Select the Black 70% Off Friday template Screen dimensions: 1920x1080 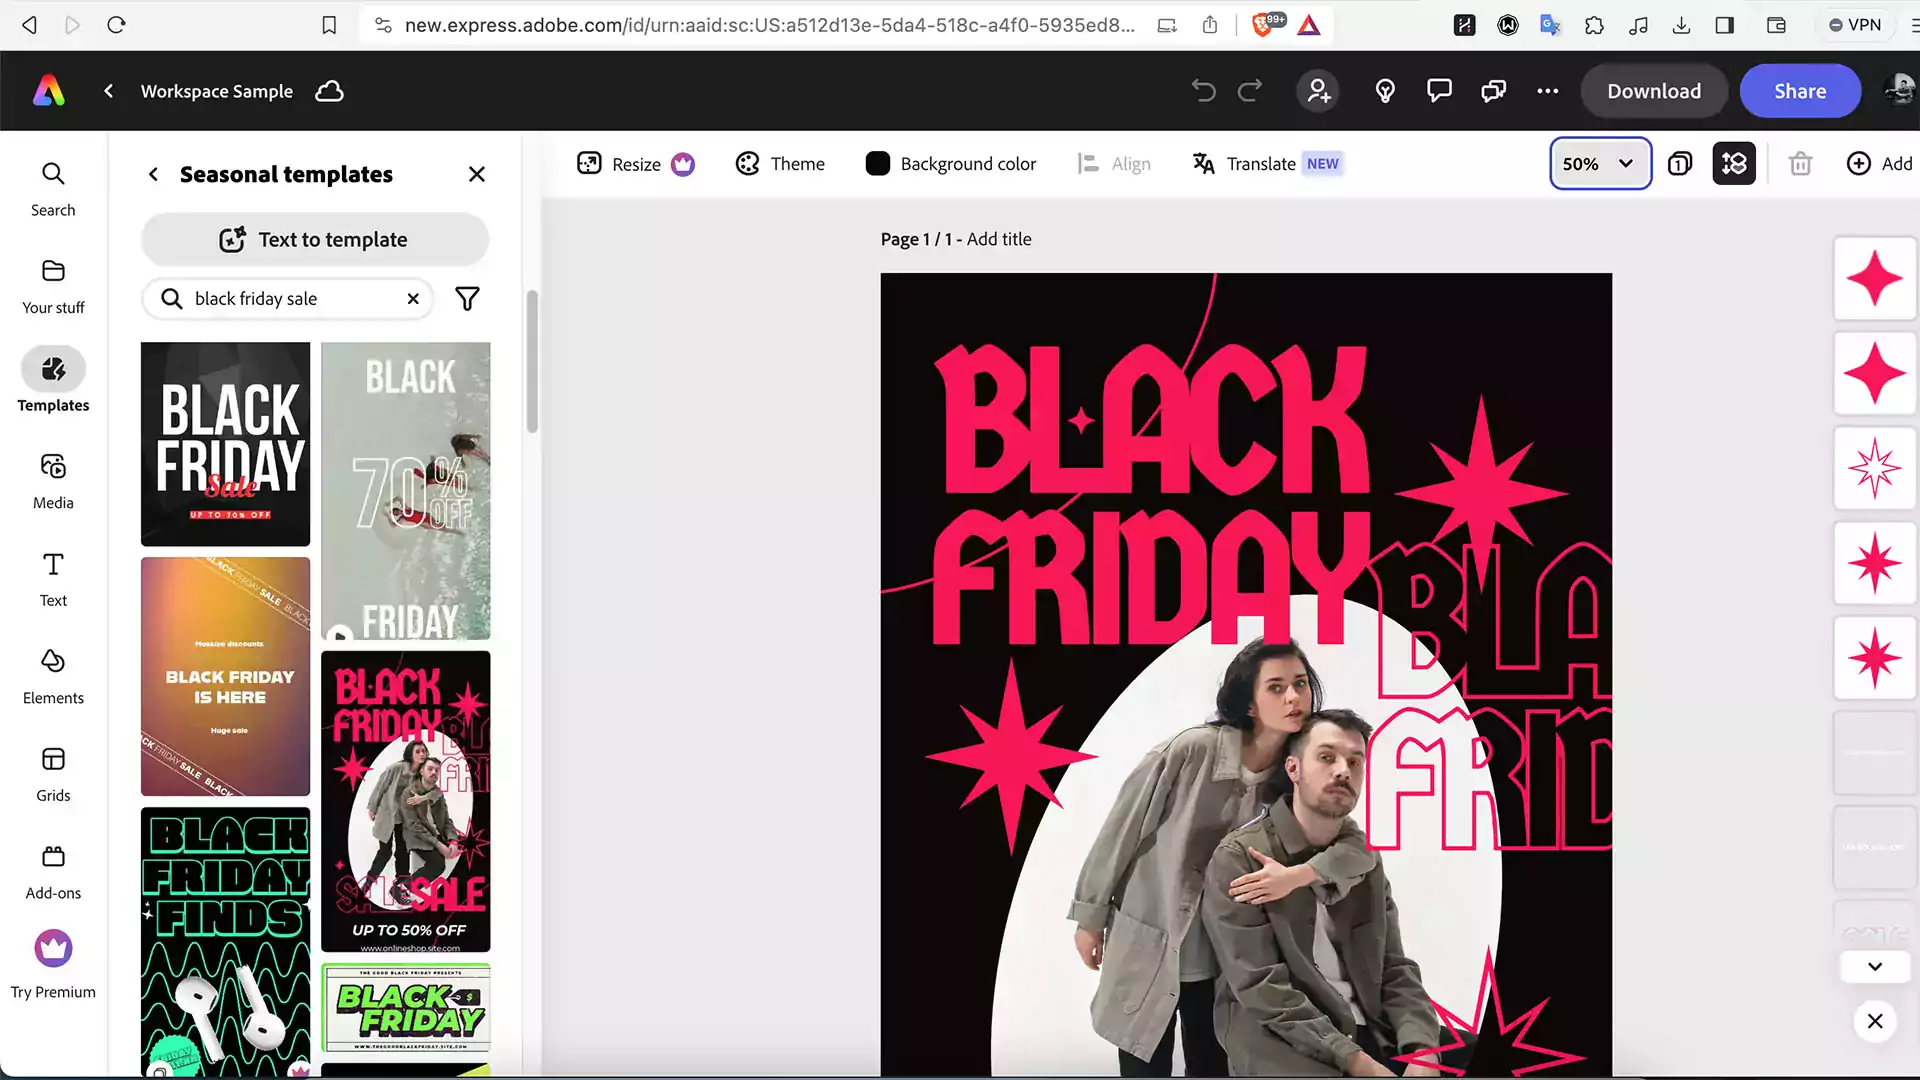(x=406, y=491)
